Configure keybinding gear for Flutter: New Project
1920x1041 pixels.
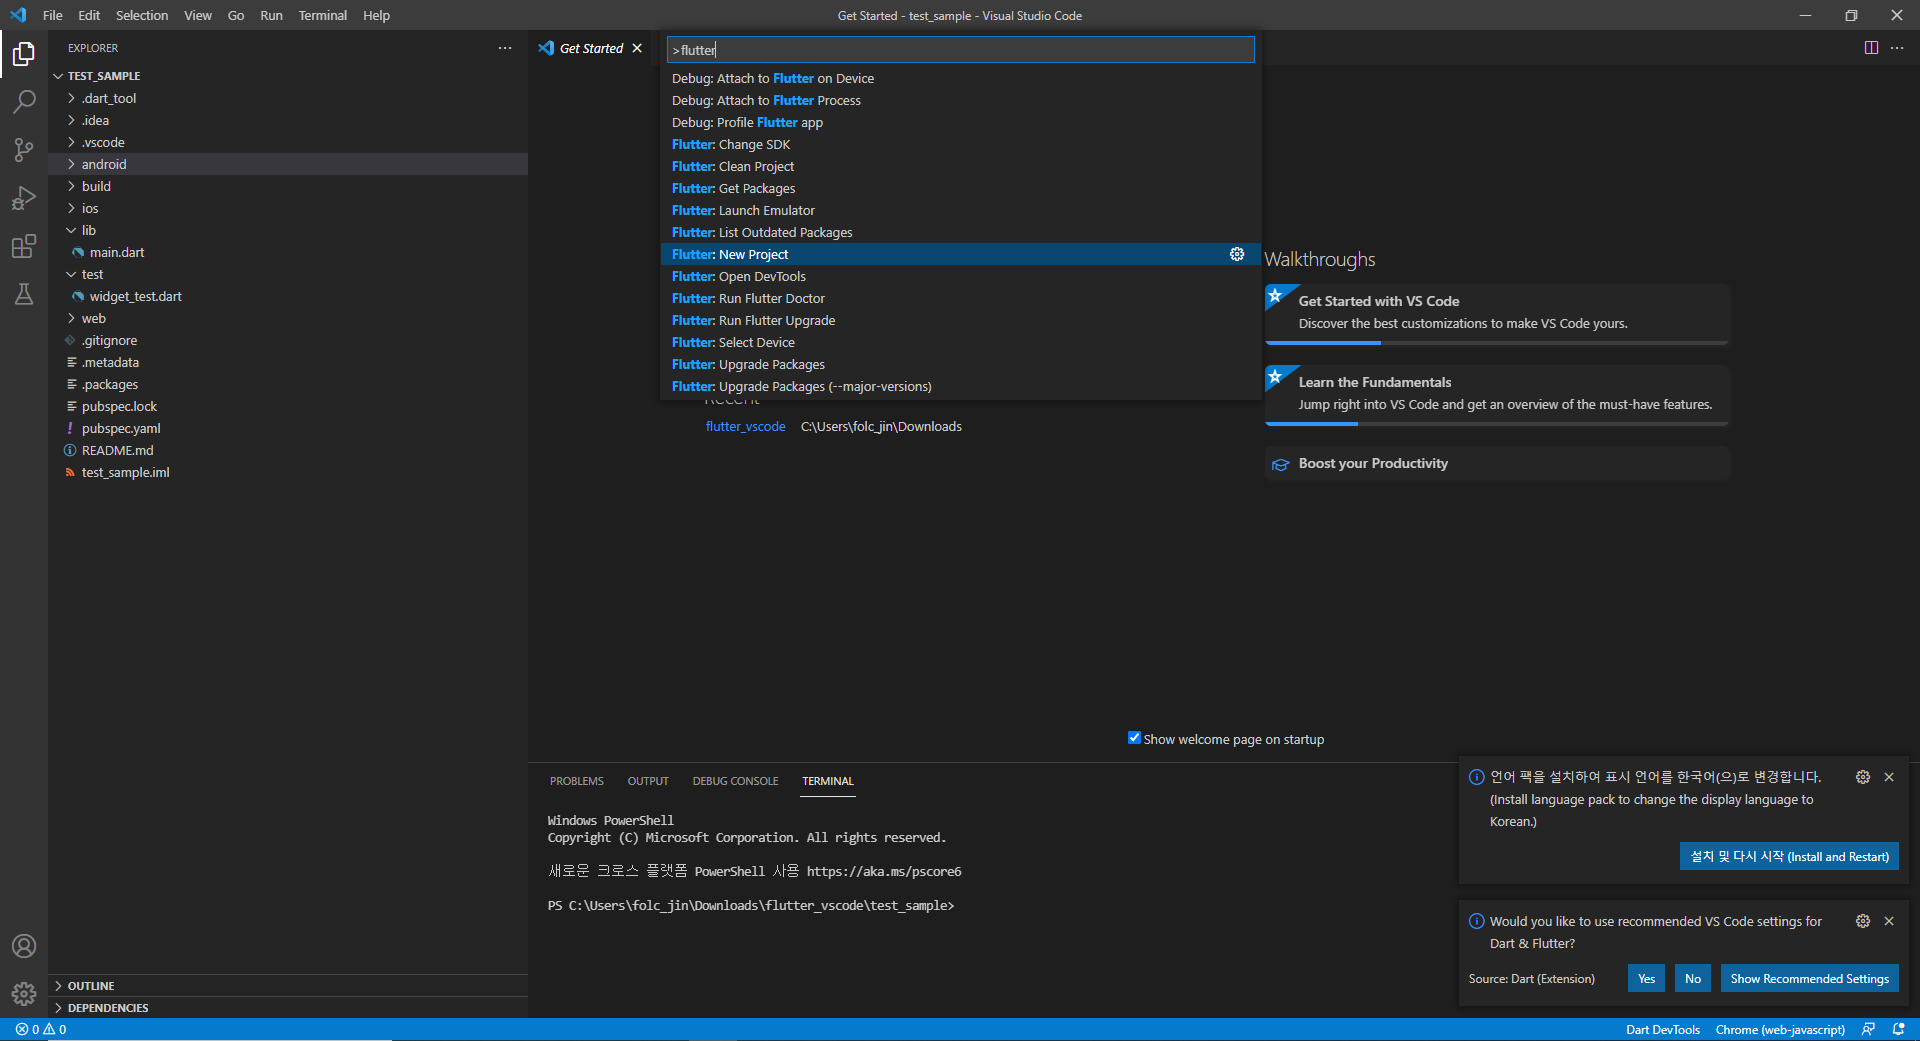[1237, 254]
